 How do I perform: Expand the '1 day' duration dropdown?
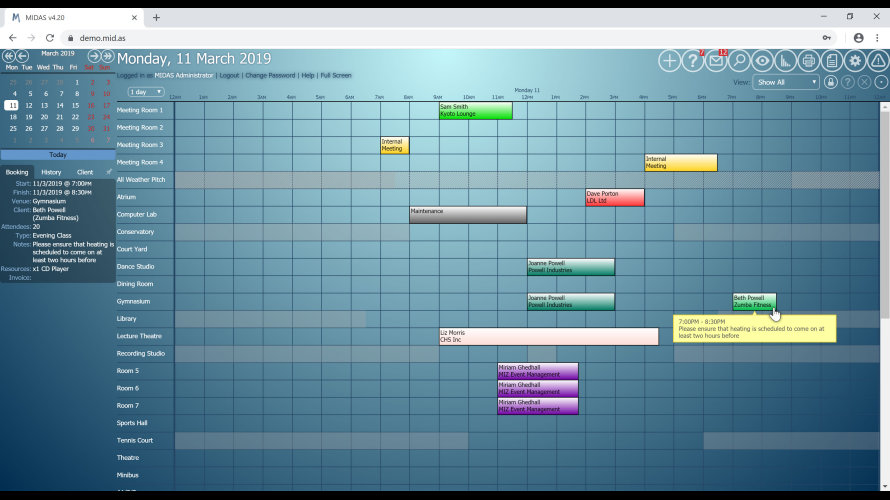click(146, 91)
